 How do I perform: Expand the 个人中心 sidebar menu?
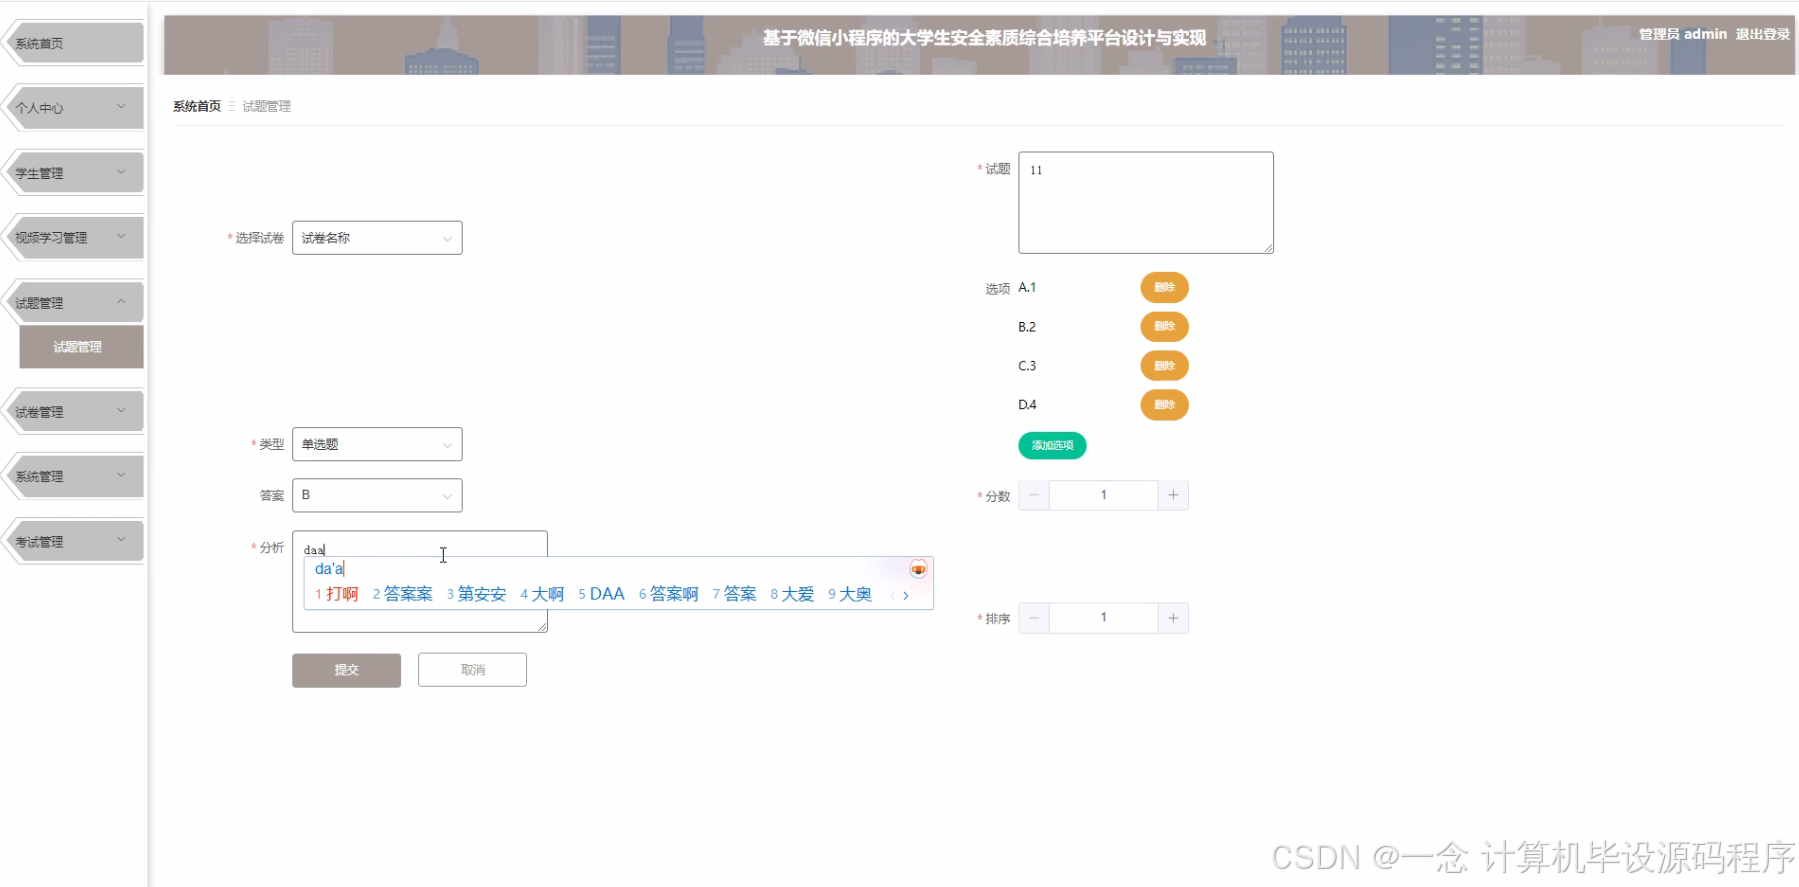[76, 108]
